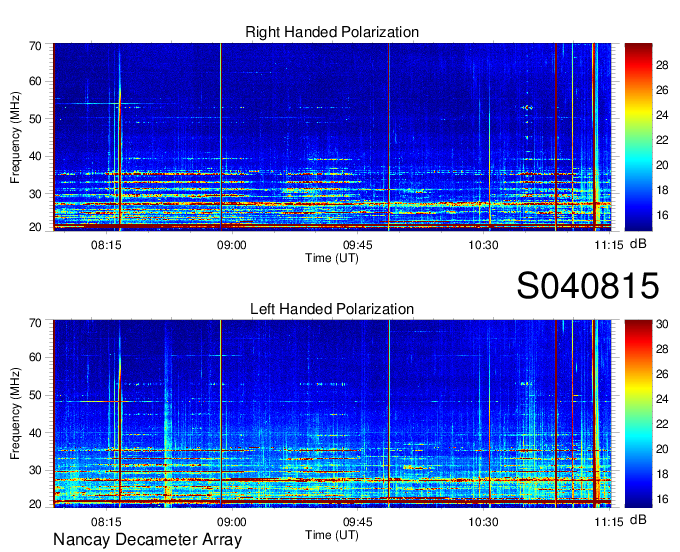Select 09:00 tick under Left Handed plot

click(x=232, y=522)
